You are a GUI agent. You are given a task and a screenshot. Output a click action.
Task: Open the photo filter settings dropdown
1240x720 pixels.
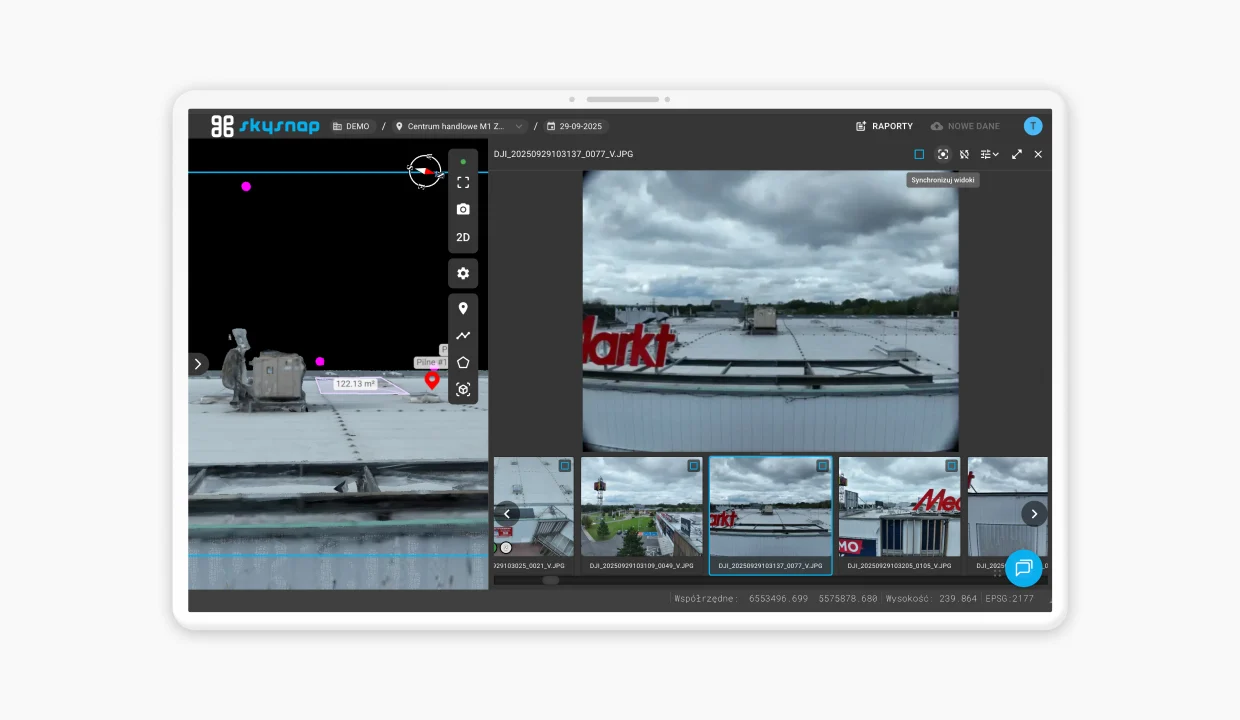(990, 154)
